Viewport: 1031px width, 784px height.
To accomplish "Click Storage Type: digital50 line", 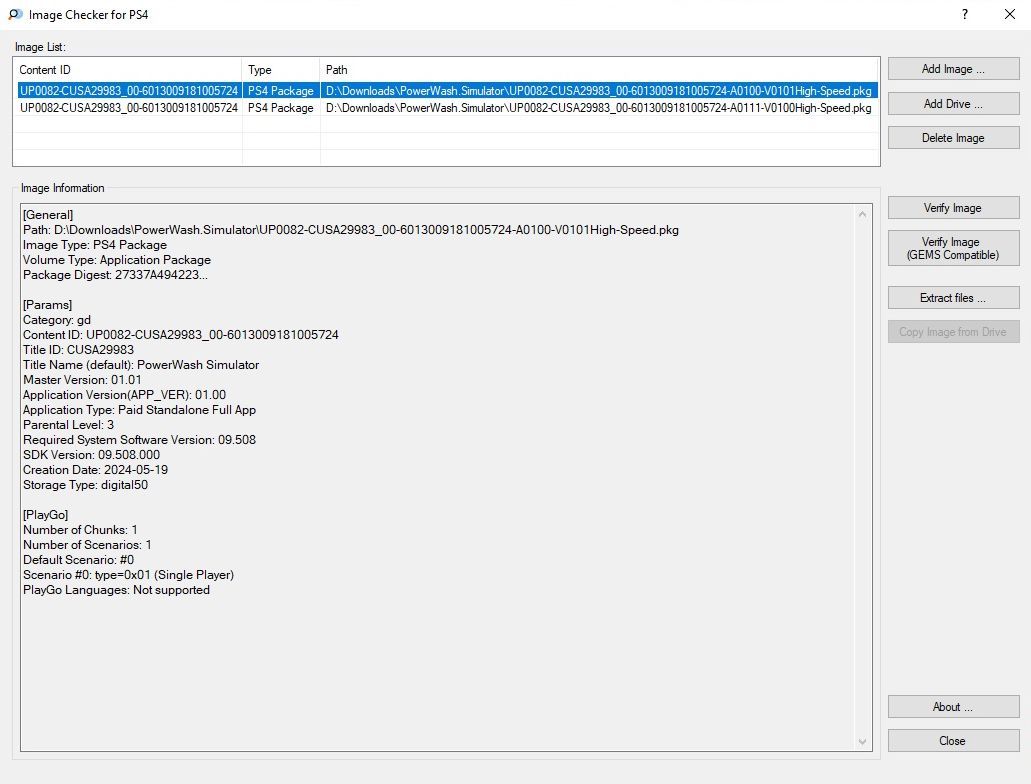I will pos(85,485).
